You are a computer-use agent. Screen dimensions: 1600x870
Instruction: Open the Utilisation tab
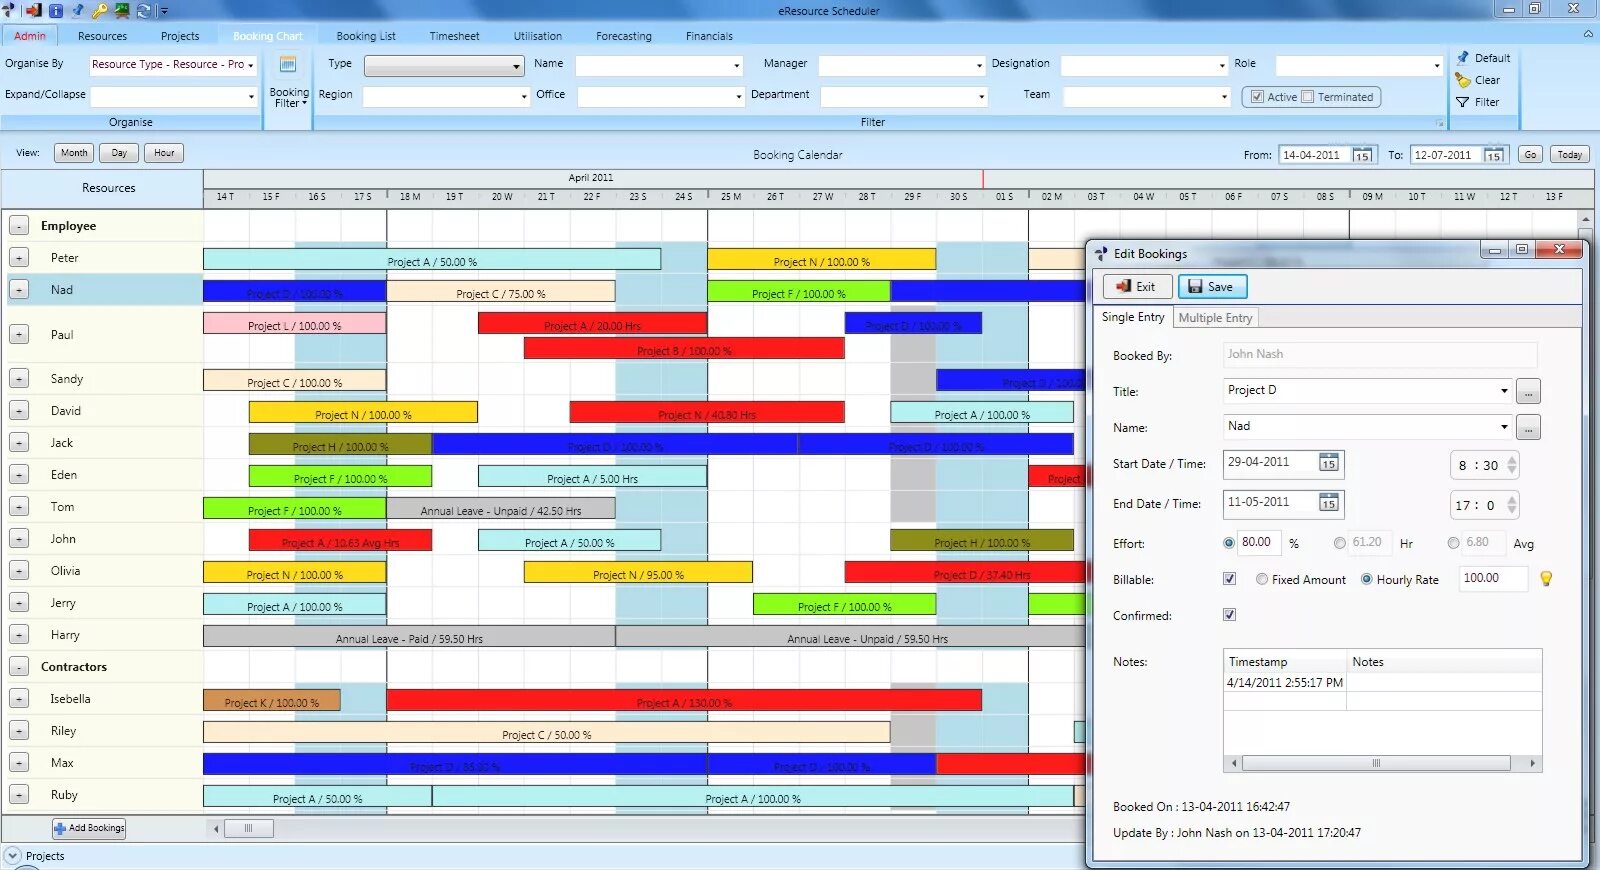(x=538, y=36)
